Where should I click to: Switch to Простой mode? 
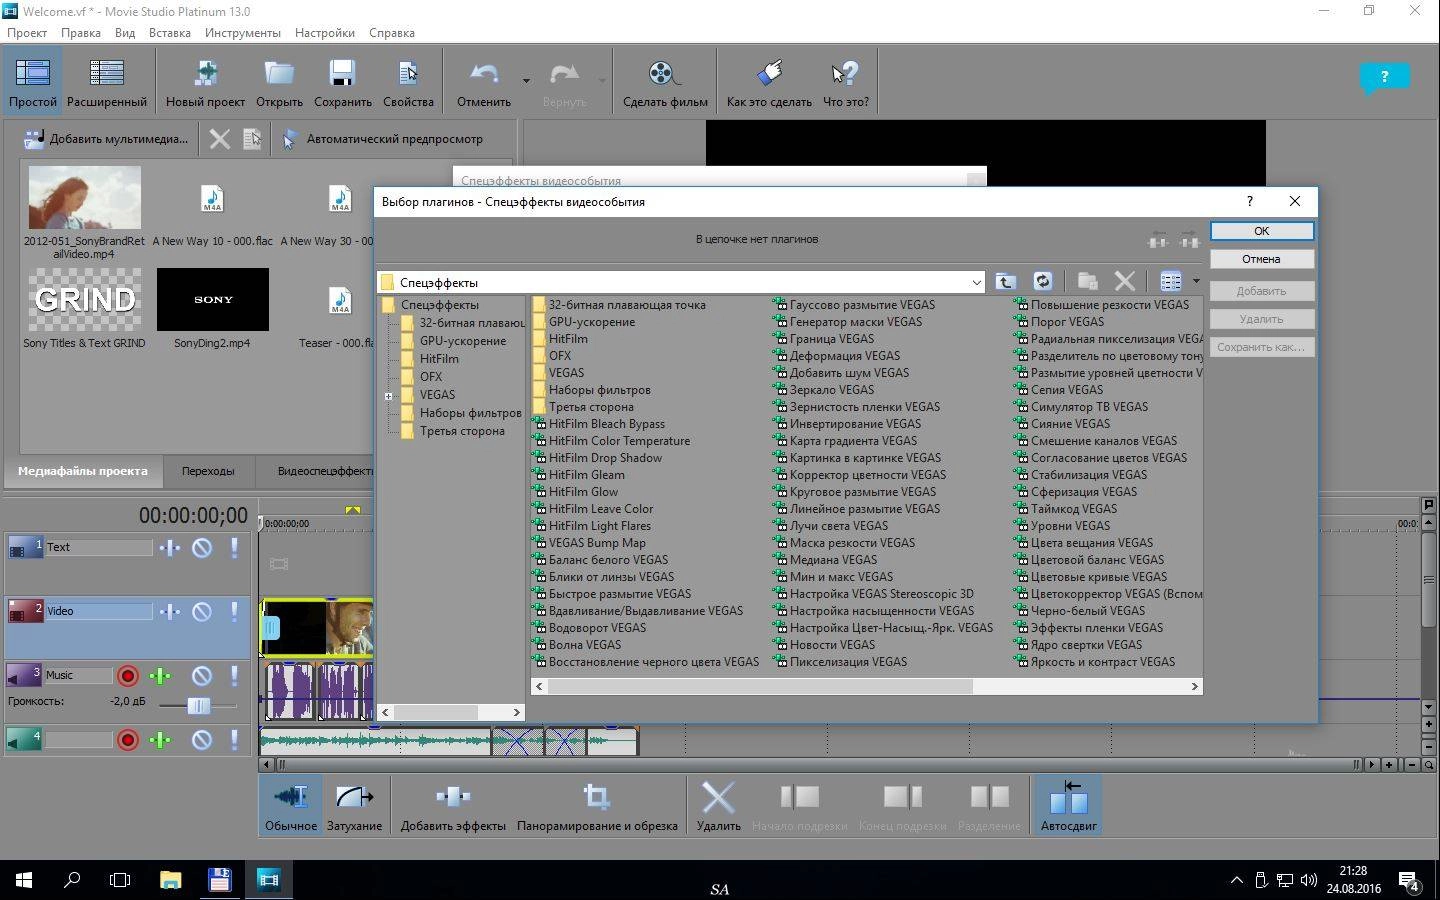click(33, 81)
